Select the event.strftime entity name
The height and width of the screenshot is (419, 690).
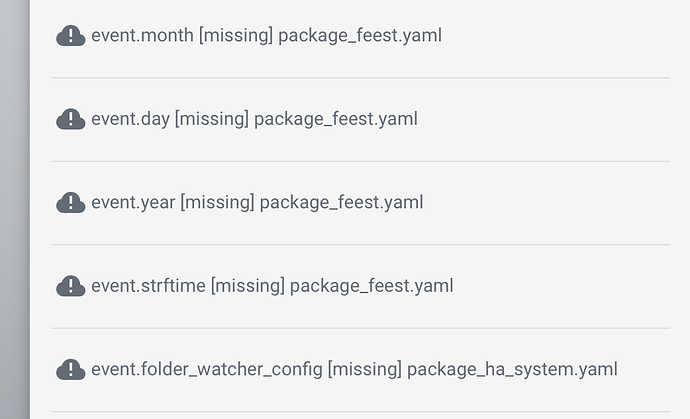[x=149, y=286]
